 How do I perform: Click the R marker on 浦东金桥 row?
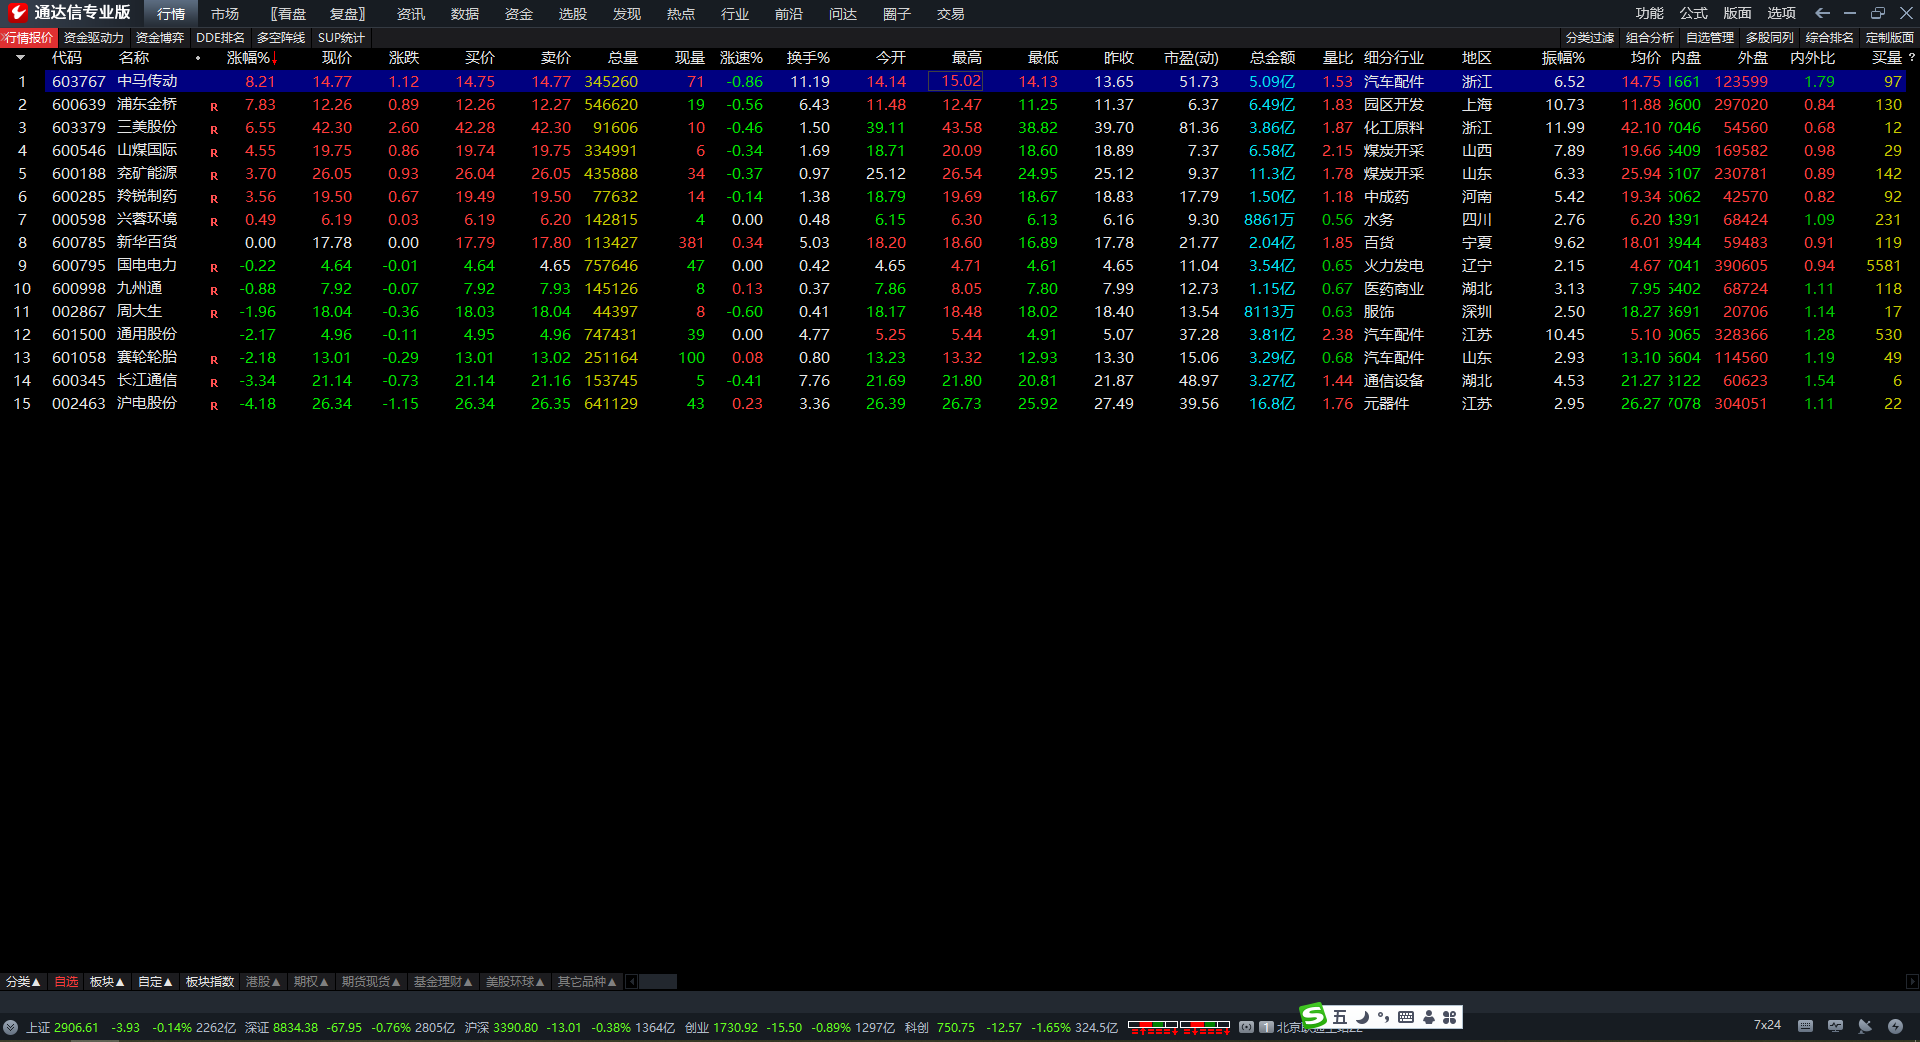[x=214, y=107]
